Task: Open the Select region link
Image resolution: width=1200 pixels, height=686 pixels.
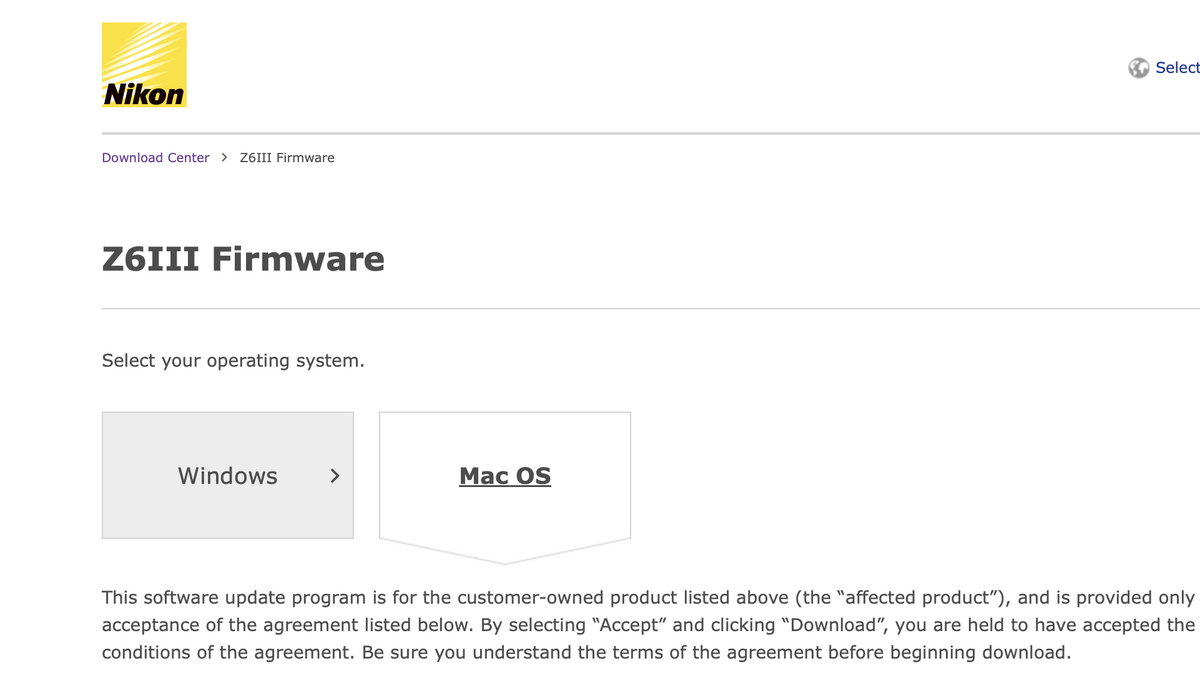Action: pyautogui.click(x=1177, y=68)
